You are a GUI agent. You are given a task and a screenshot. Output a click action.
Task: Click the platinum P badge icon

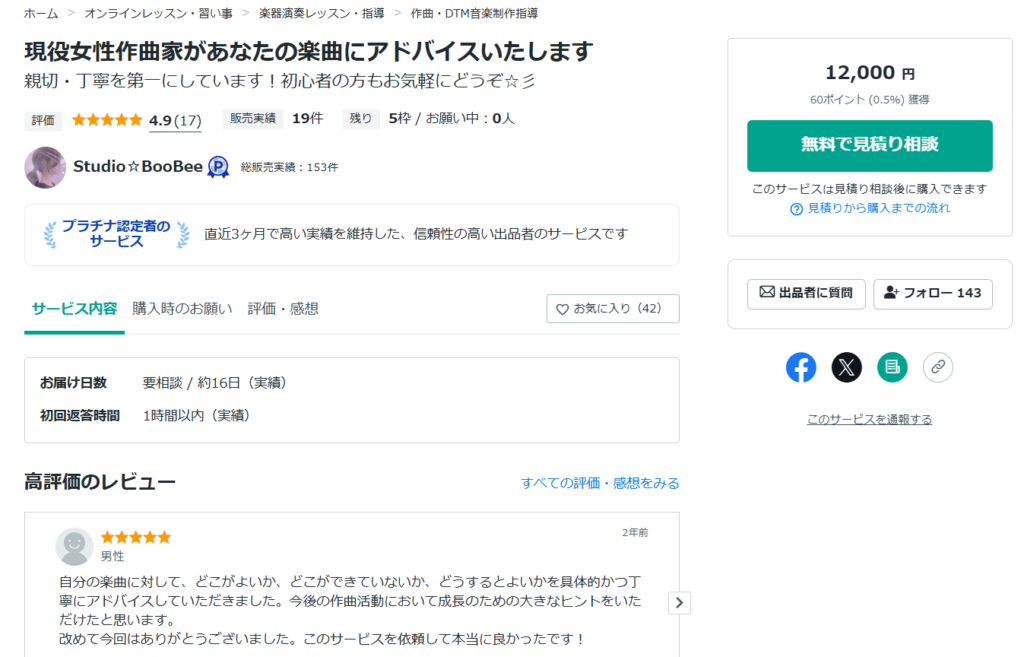pyautogui.click(x=218, y=167)
